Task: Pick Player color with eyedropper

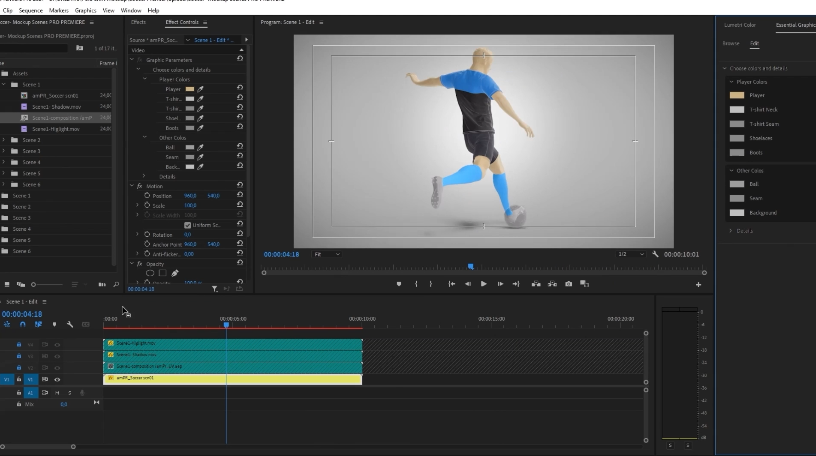Action: click(200, 89)
